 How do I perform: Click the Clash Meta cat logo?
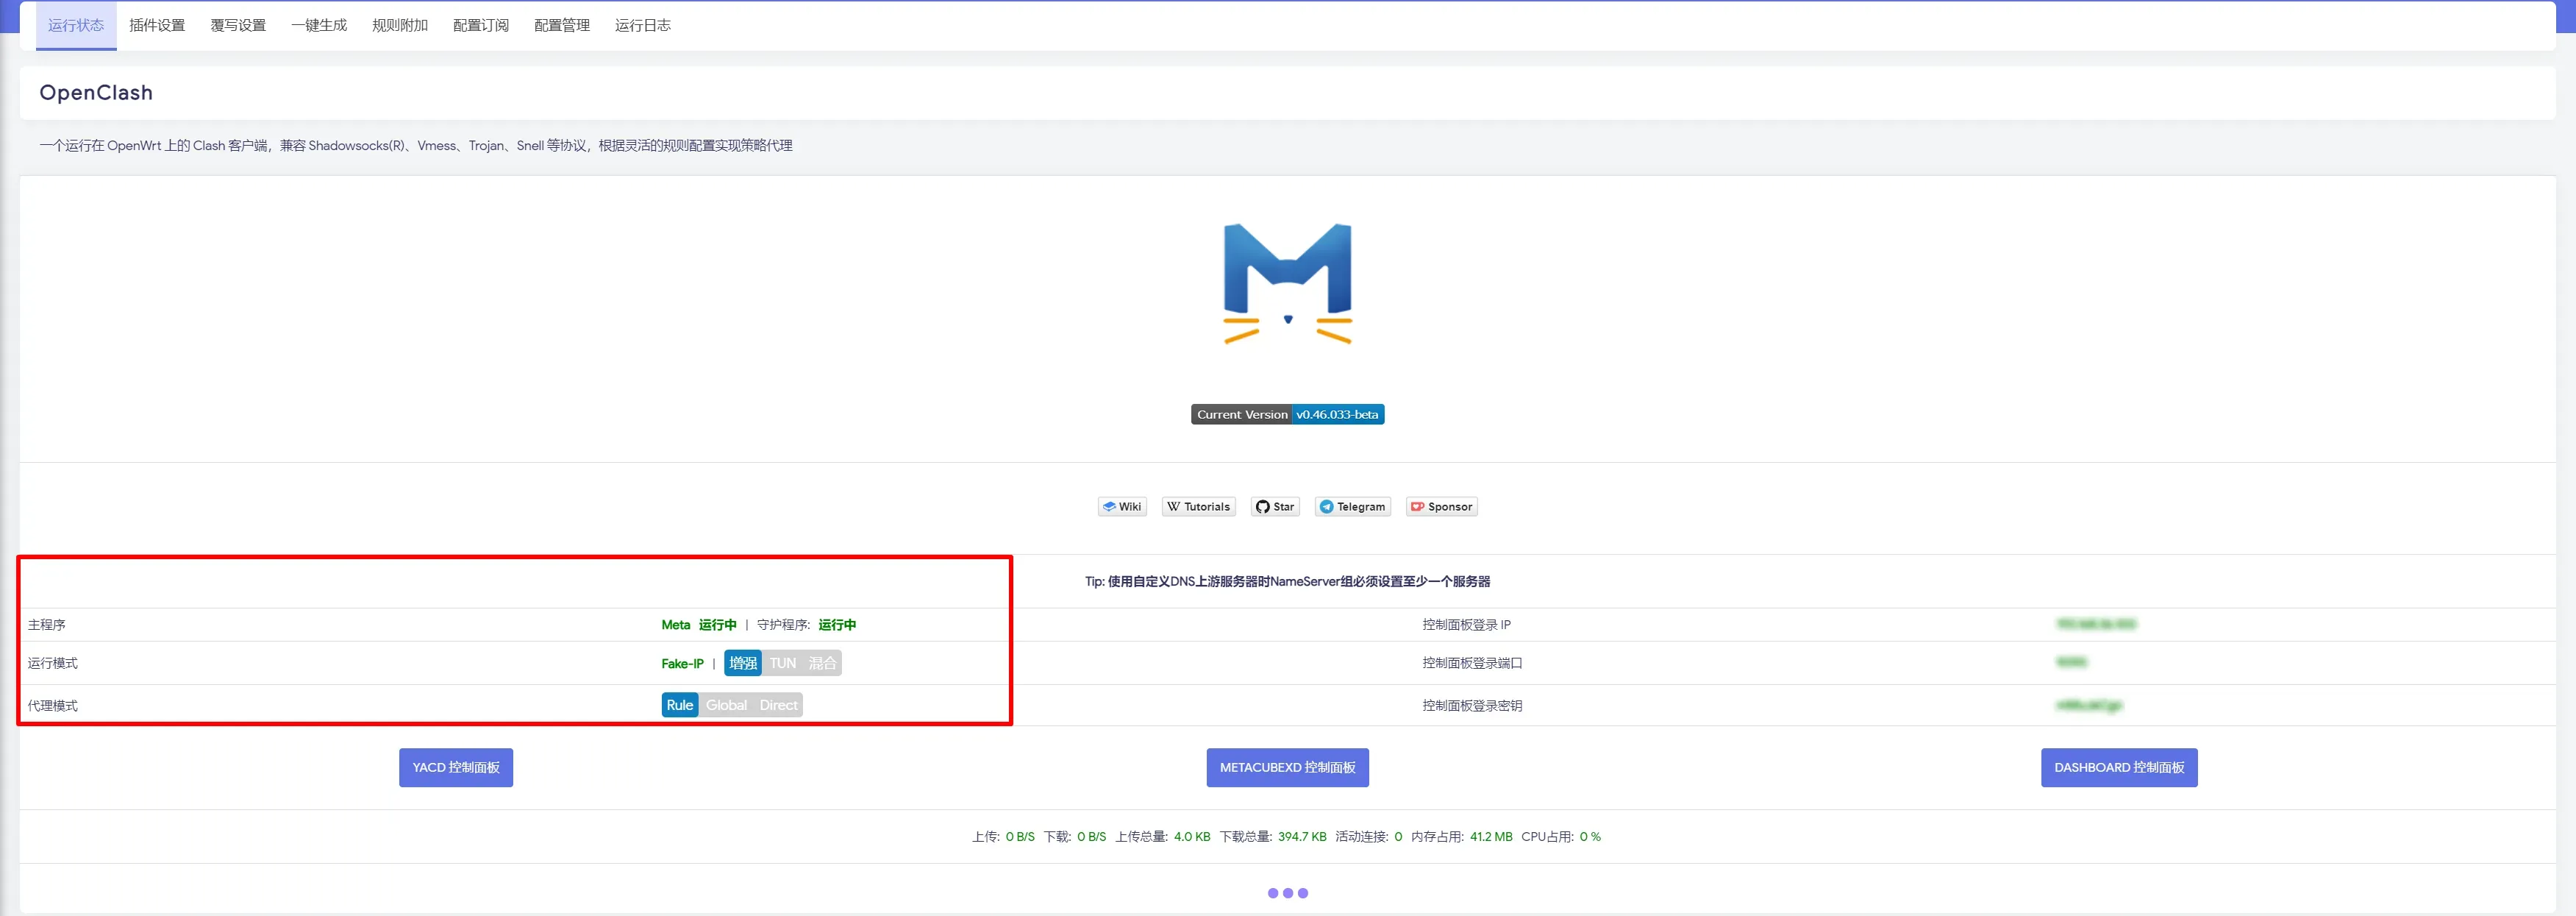pyautogui.click(x=1288, y=284)
